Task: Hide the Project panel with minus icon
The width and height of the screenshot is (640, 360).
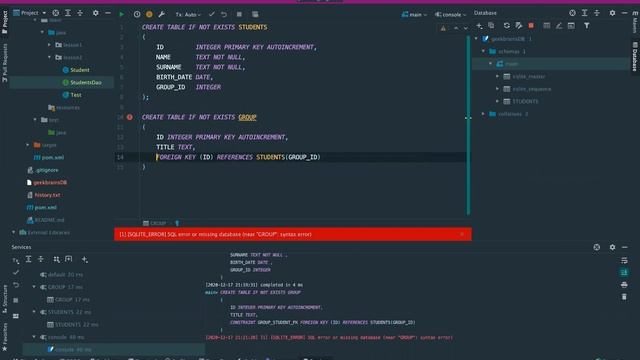Action: (108, 13)
